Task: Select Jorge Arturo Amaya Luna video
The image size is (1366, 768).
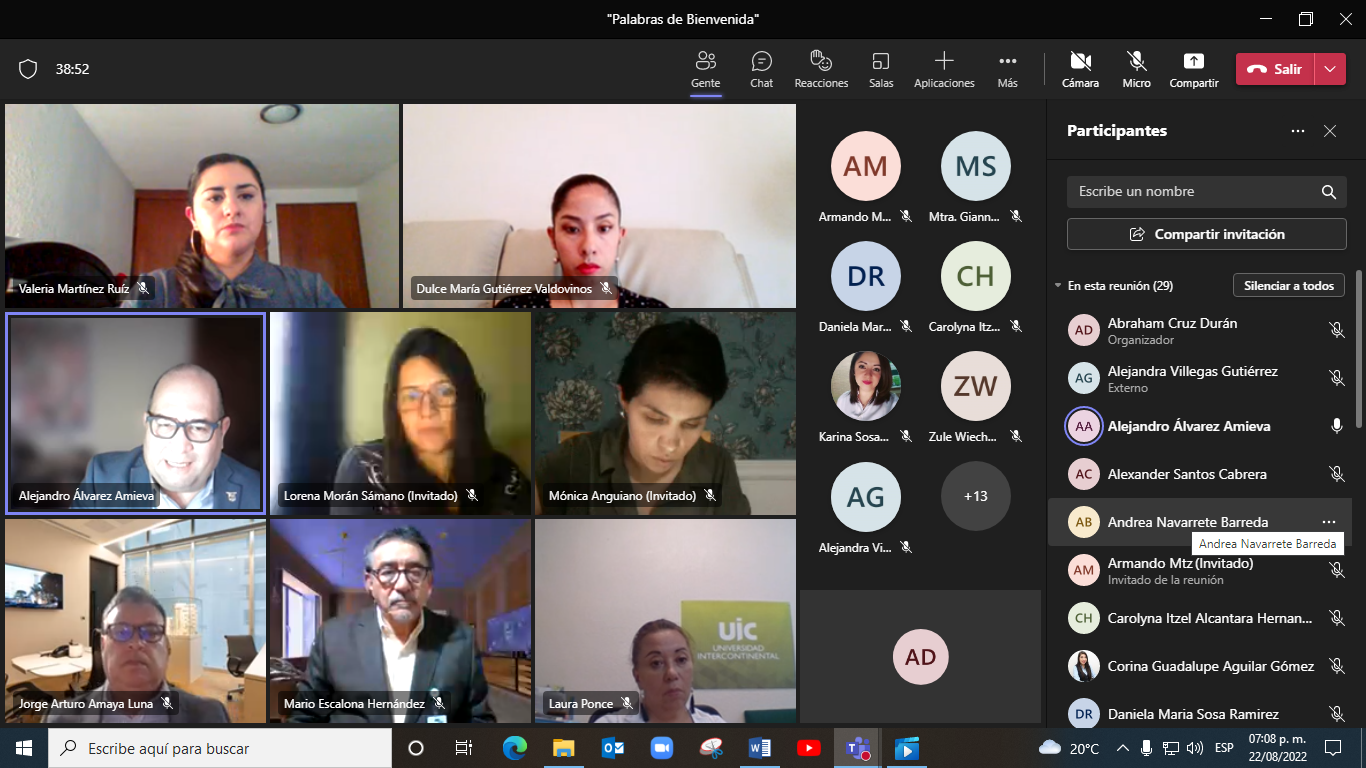Action: [135, 621]
